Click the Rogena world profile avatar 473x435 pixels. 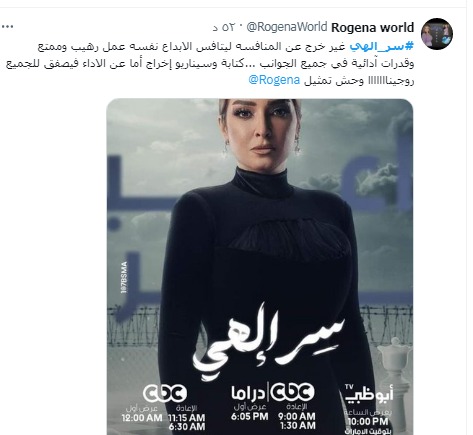pyautogui.click(x=437, y=34)
